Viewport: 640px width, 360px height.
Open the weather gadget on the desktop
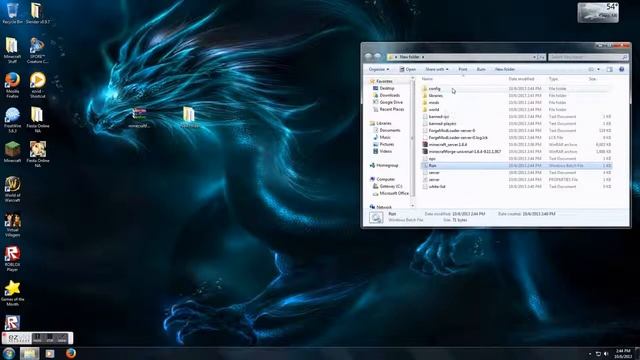pyautogui.click(x=598, y=13)
